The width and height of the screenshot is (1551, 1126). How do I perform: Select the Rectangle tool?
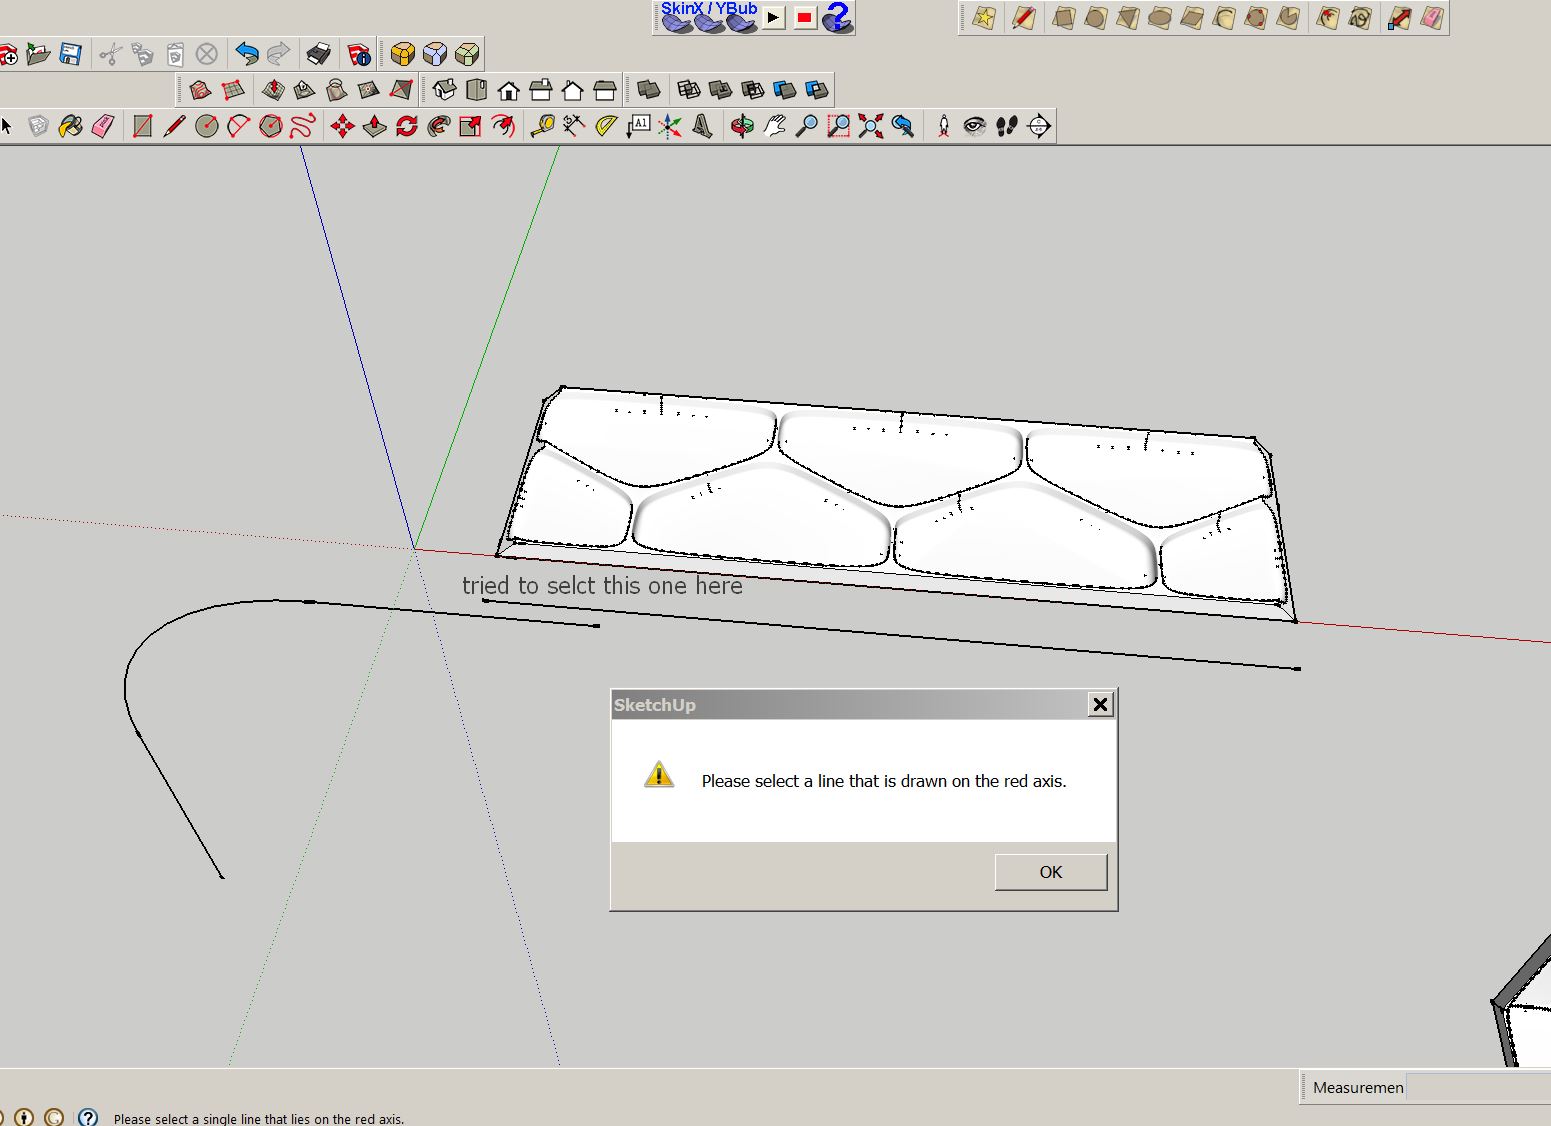tap(142, 126)
